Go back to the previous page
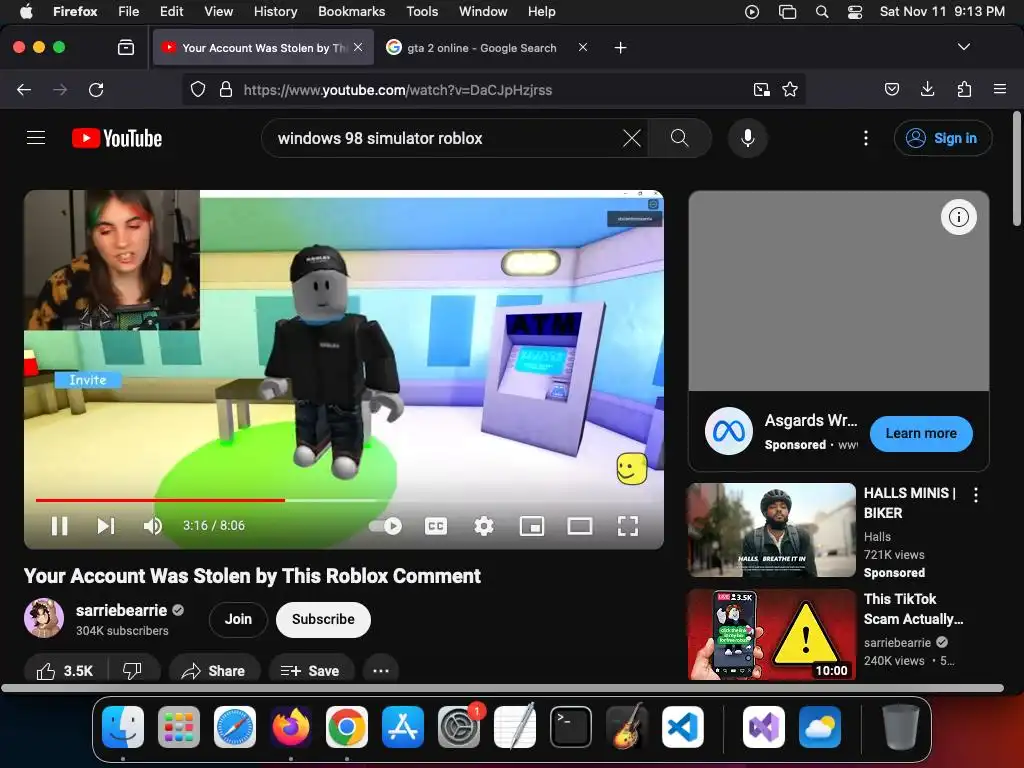The height and width of the screenshot is (768, 1024). pos(24,89)
